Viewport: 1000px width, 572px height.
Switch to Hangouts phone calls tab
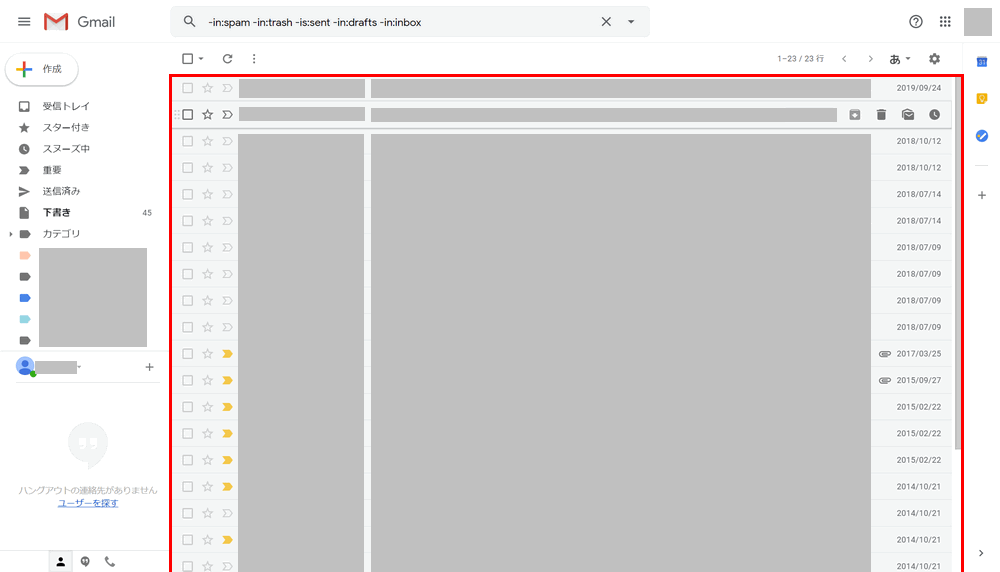(x=110, y=562)
